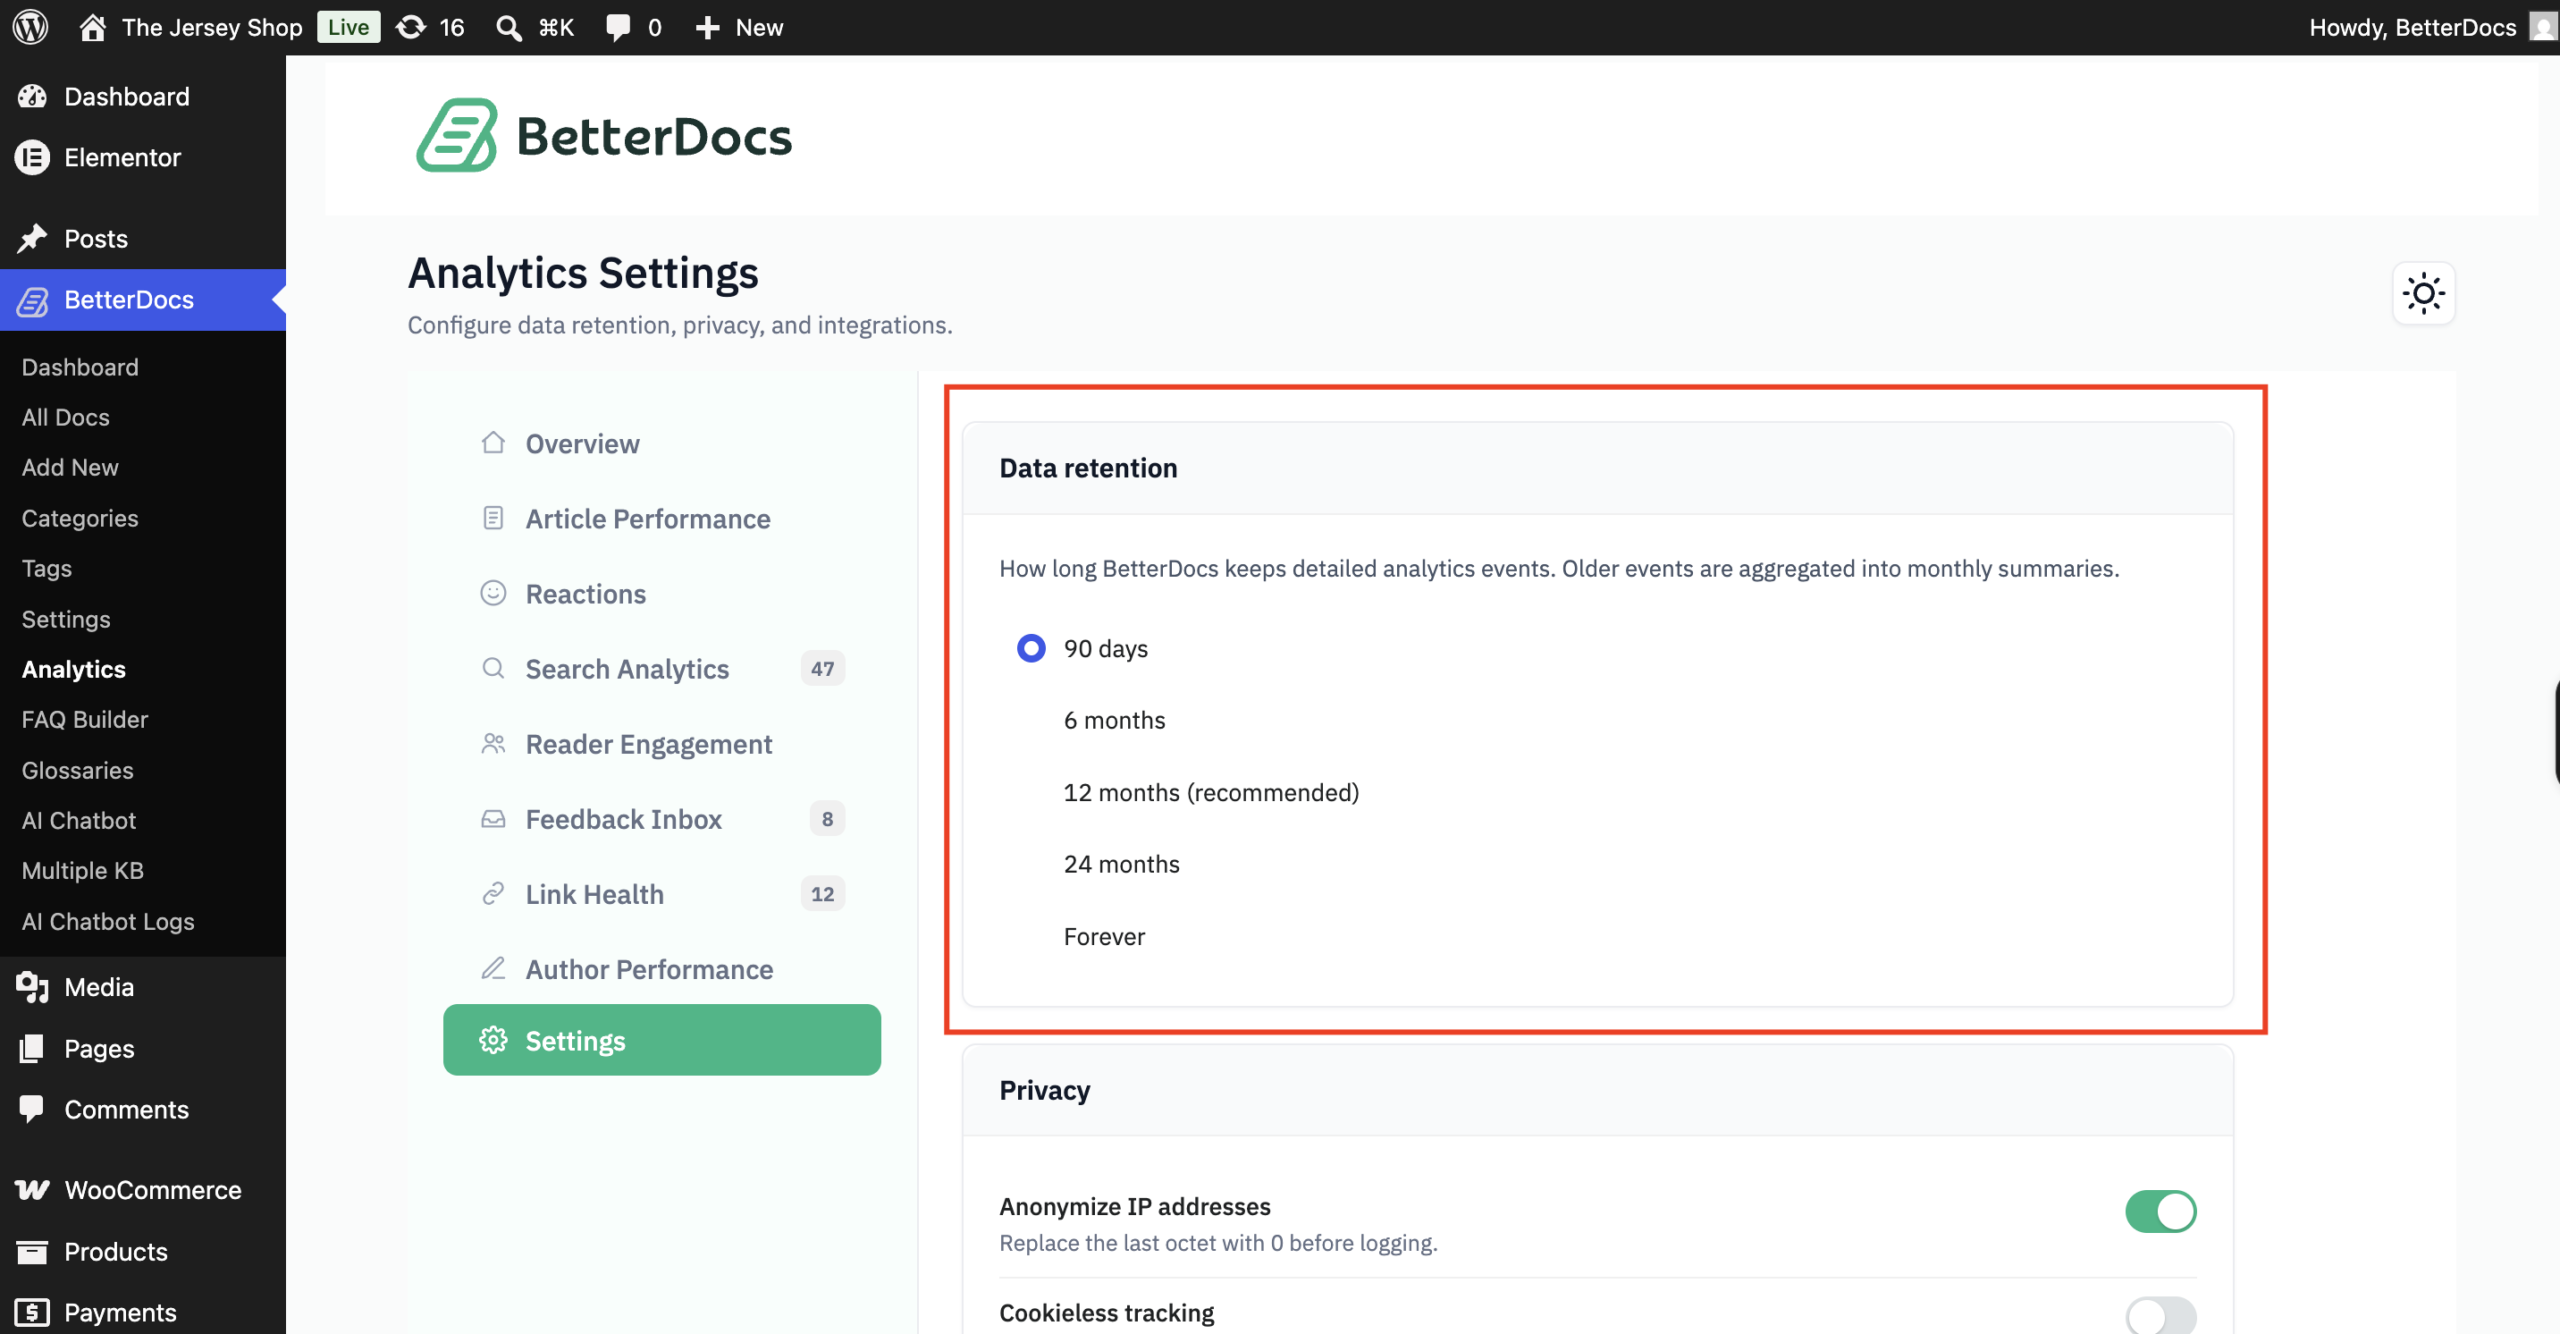
Task: Open Howdy, BetterDocs account link
Action: pyautogui.click(x=2412, y=27)
